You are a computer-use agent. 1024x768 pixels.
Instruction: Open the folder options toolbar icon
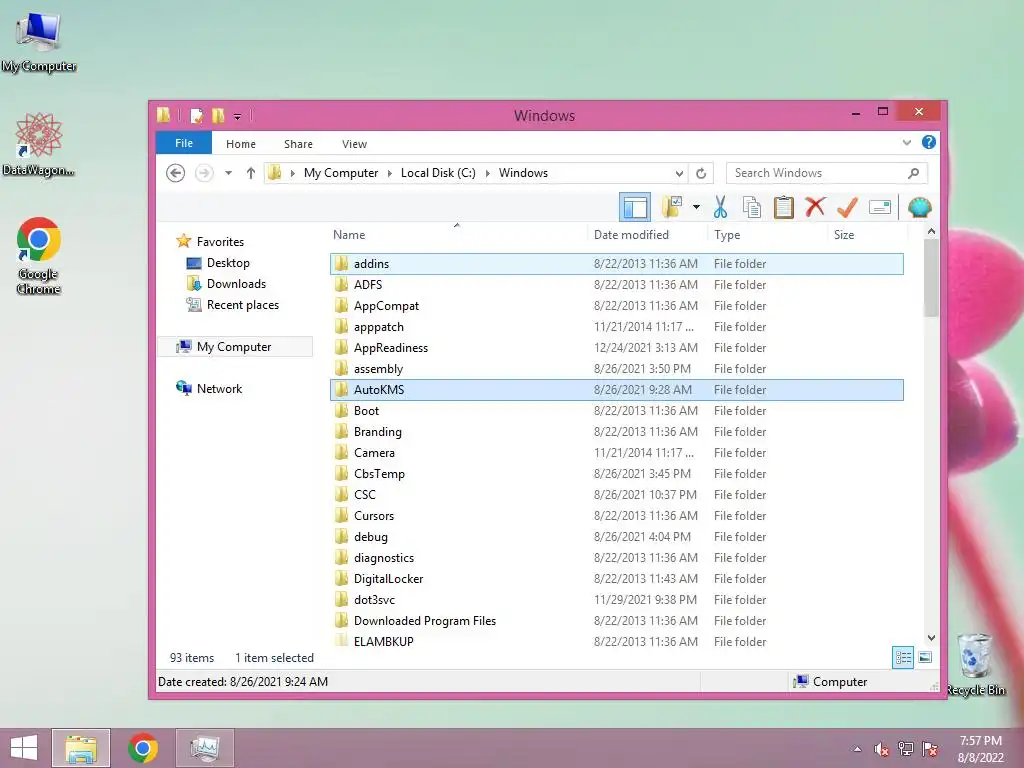point(672,208)
